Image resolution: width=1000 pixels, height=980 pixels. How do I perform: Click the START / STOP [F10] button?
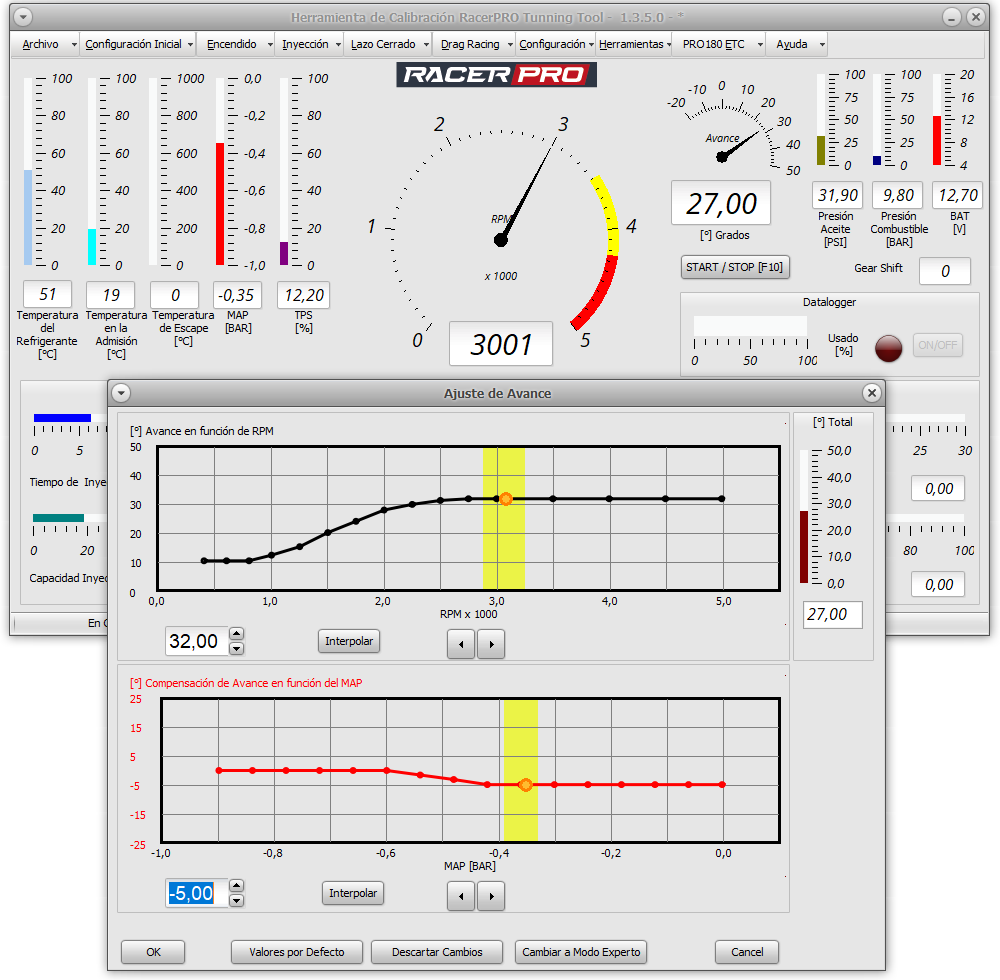pyautogui.click(x=735, y=267)
